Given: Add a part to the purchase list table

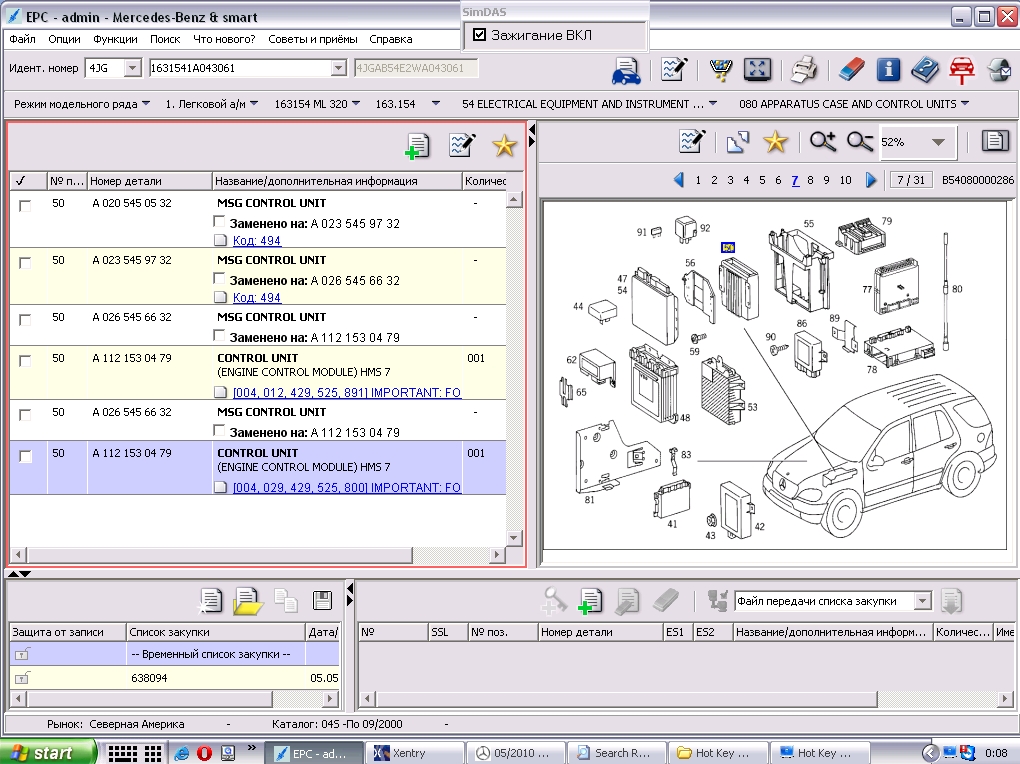Looking at the screenshot, I should pos(590,601).
